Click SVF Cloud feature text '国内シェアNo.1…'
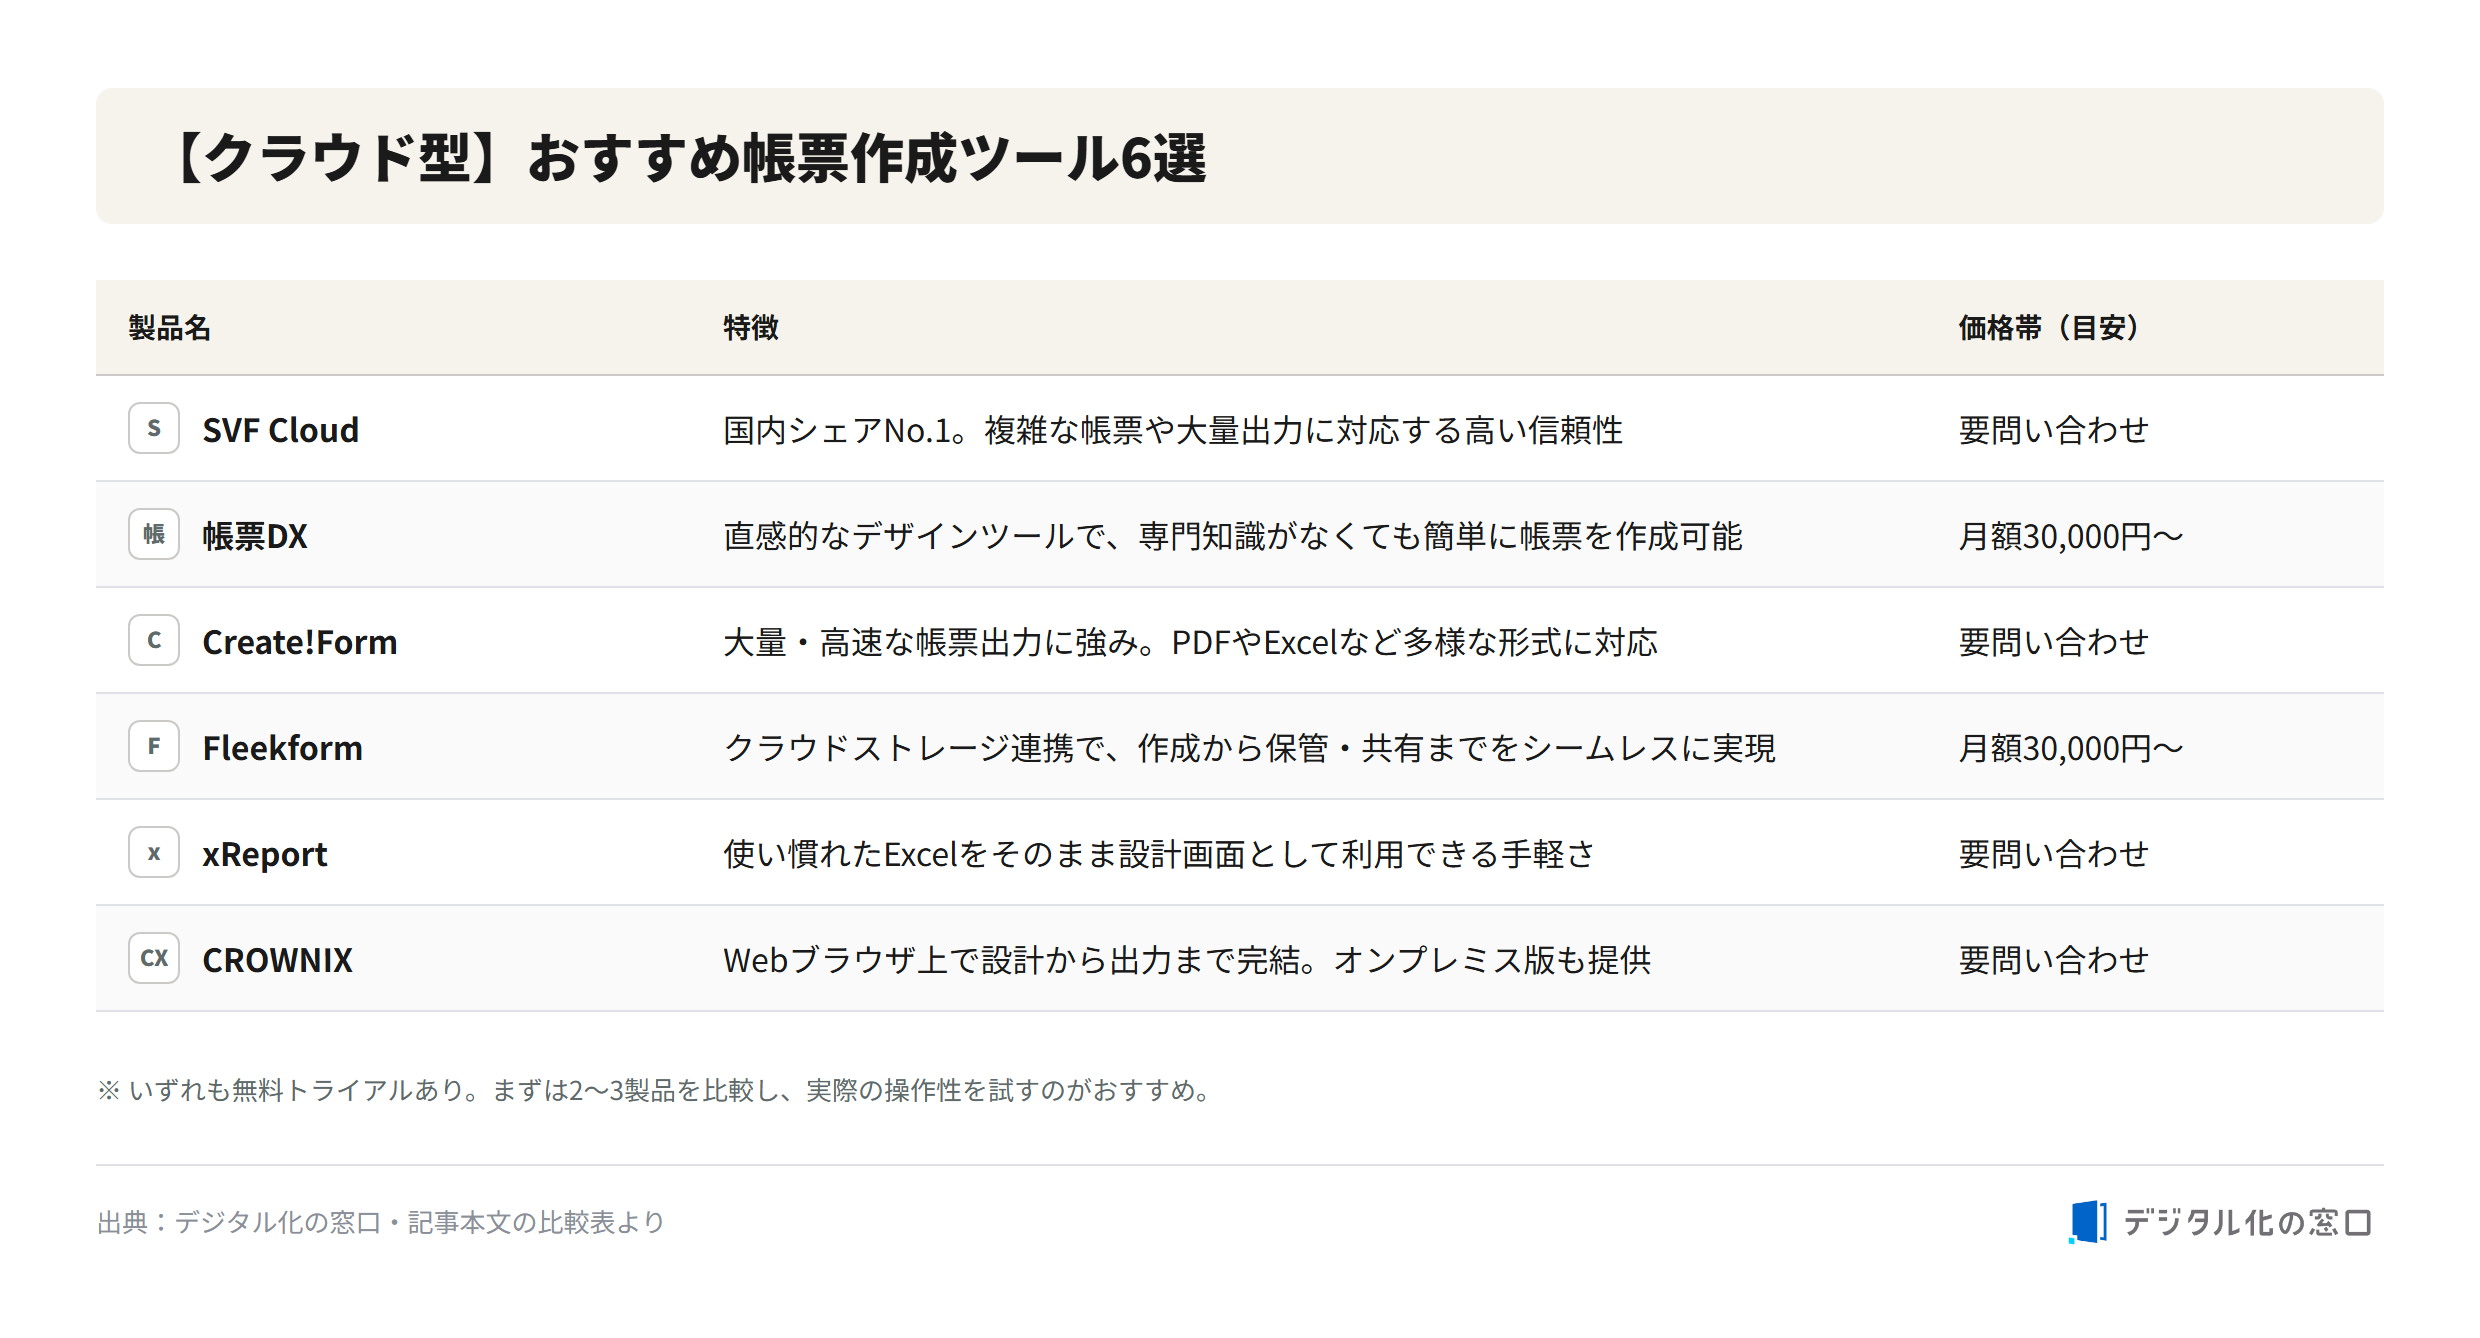Screen dimensions: 2480x1338 tap(1173, 430)
